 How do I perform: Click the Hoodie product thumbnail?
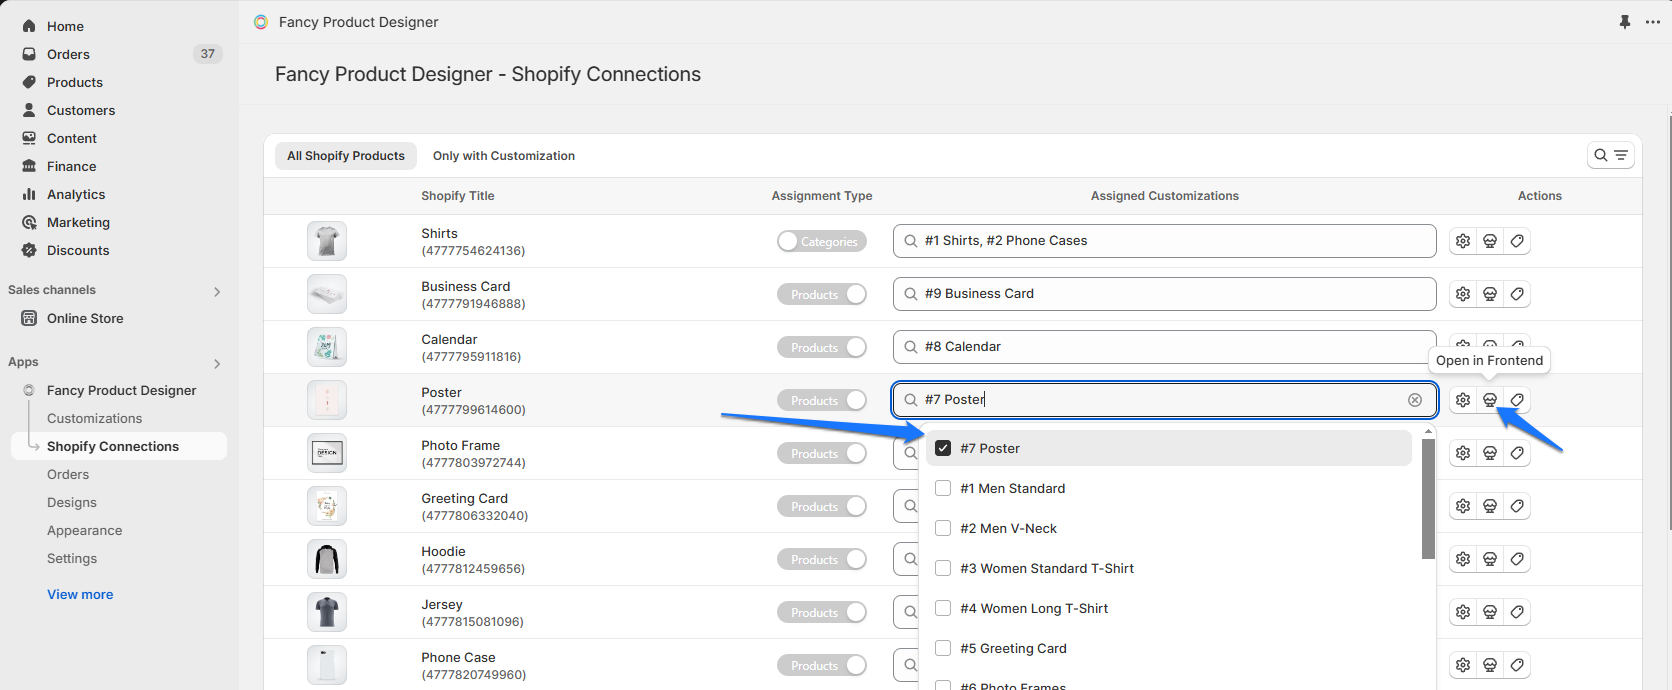(327, 559)
